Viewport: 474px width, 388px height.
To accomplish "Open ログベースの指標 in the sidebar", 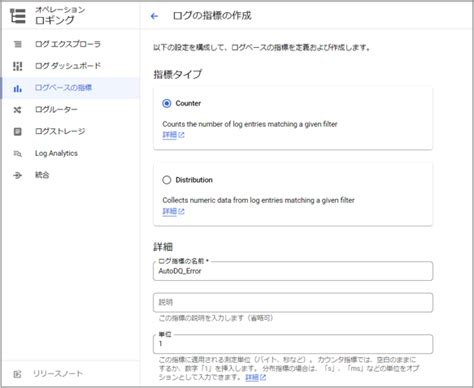I will (71, 88).
